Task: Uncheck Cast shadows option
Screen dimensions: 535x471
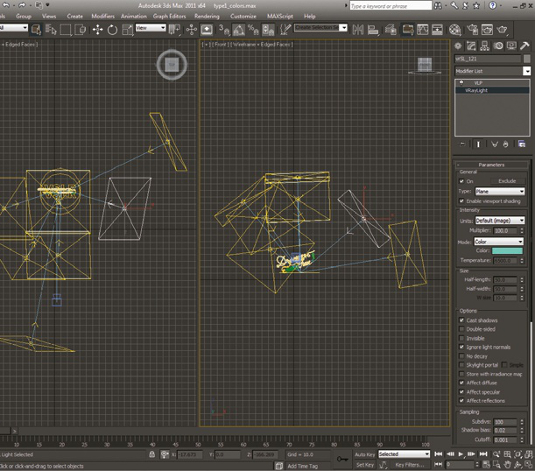Action: 462,320
